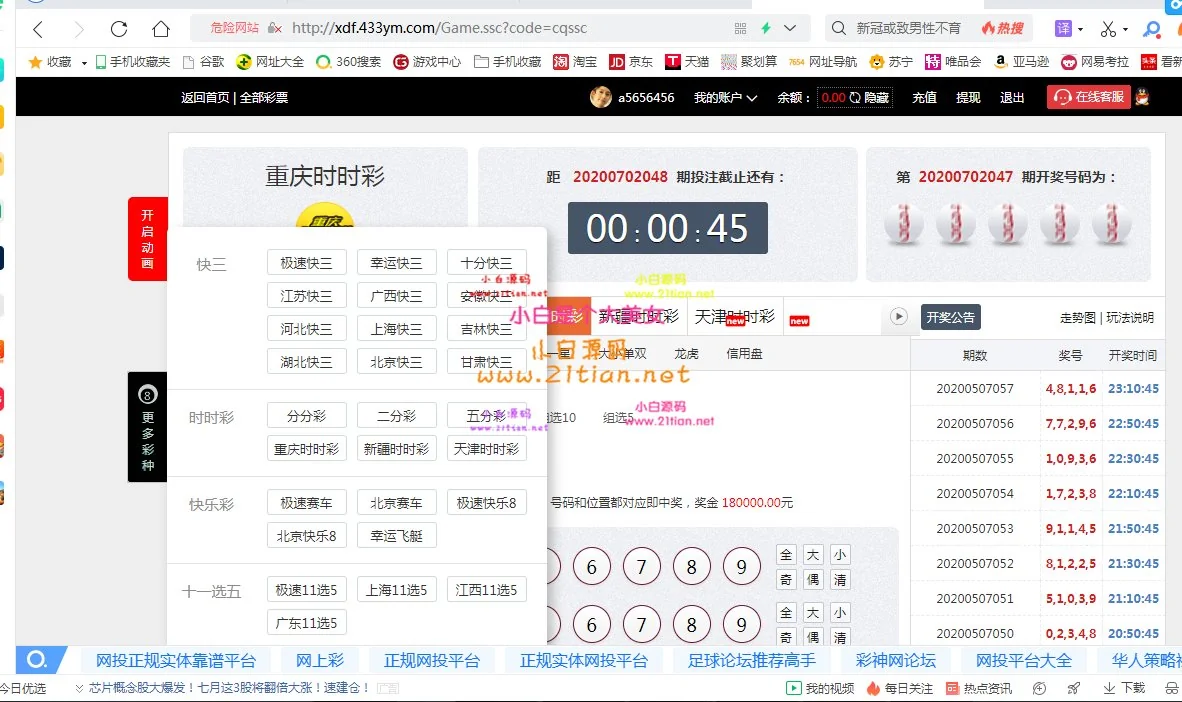The height and width of the screenshot is (702, 1182).
Task: Click the 在线客服 button
Action: click(1088, 97)
